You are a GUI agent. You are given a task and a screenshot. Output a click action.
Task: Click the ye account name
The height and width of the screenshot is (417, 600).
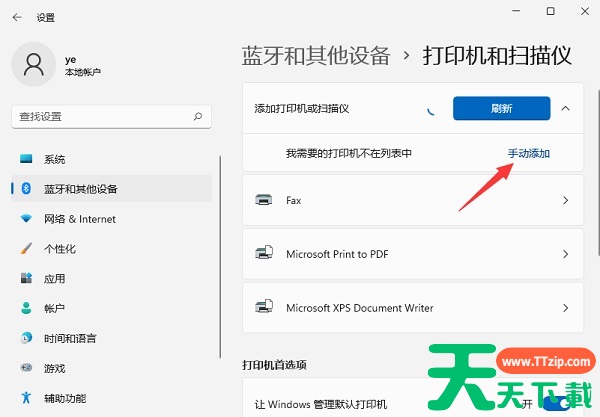(x=70, y=60)
